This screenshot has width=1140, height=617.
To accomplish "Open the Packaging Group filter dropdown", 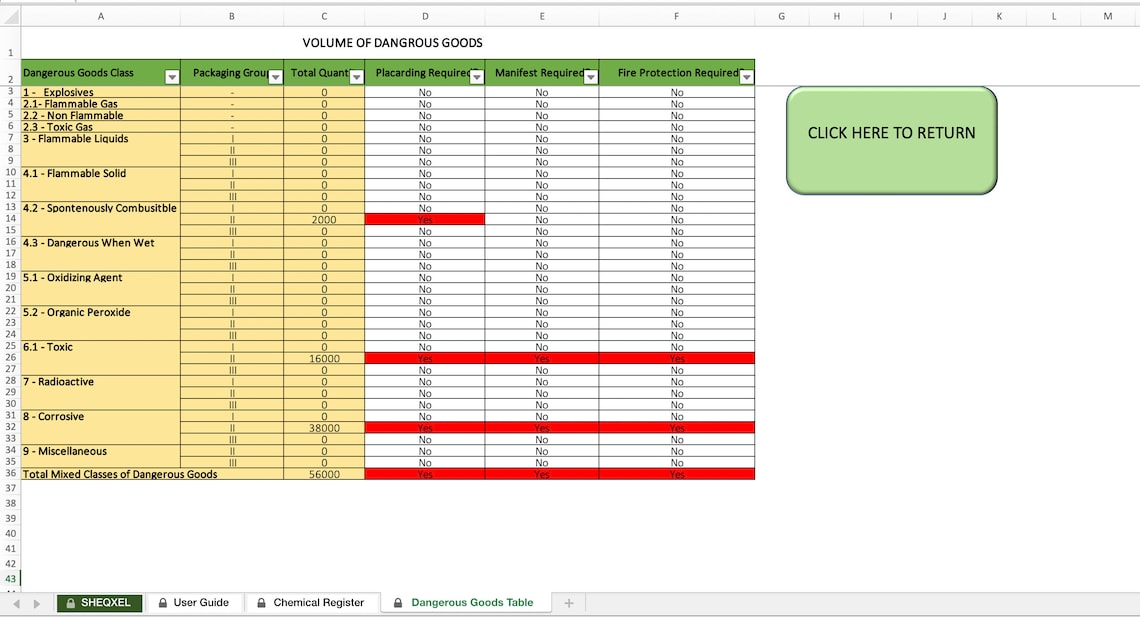I will [273, 77].
